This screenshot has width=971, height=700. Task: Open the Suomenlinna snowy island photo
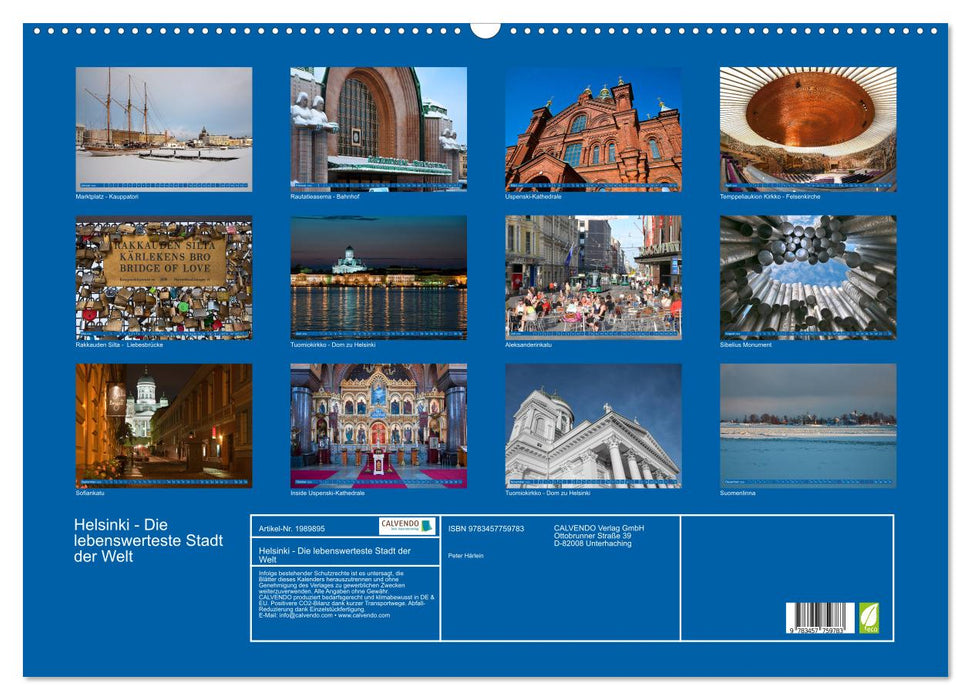(808, 425)
